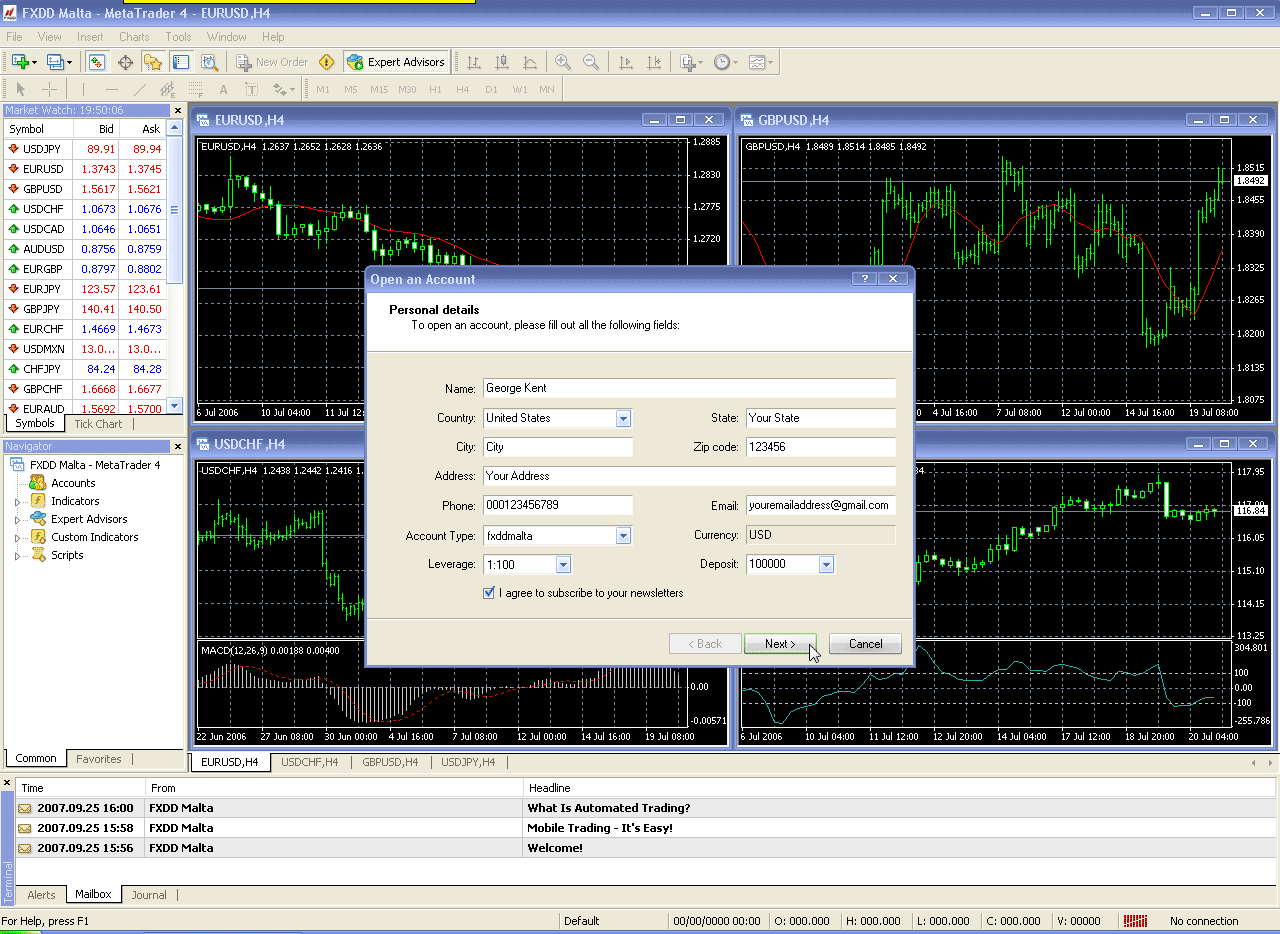The width and height of the screenshot is (1280, 934).
Task: Open the Account Type dropdown
Action: tap(623, 536)
